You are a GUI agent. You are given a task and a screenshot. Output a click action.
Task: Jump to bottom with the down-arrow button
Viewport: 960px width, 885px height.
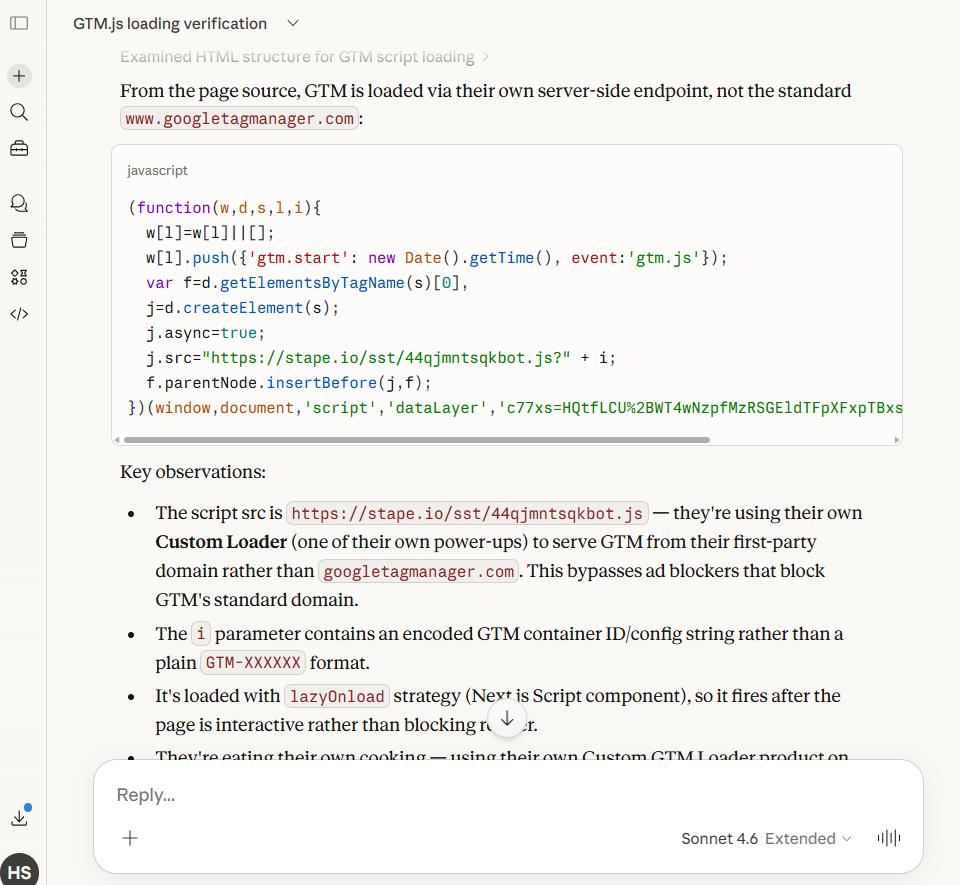point(507,719)
